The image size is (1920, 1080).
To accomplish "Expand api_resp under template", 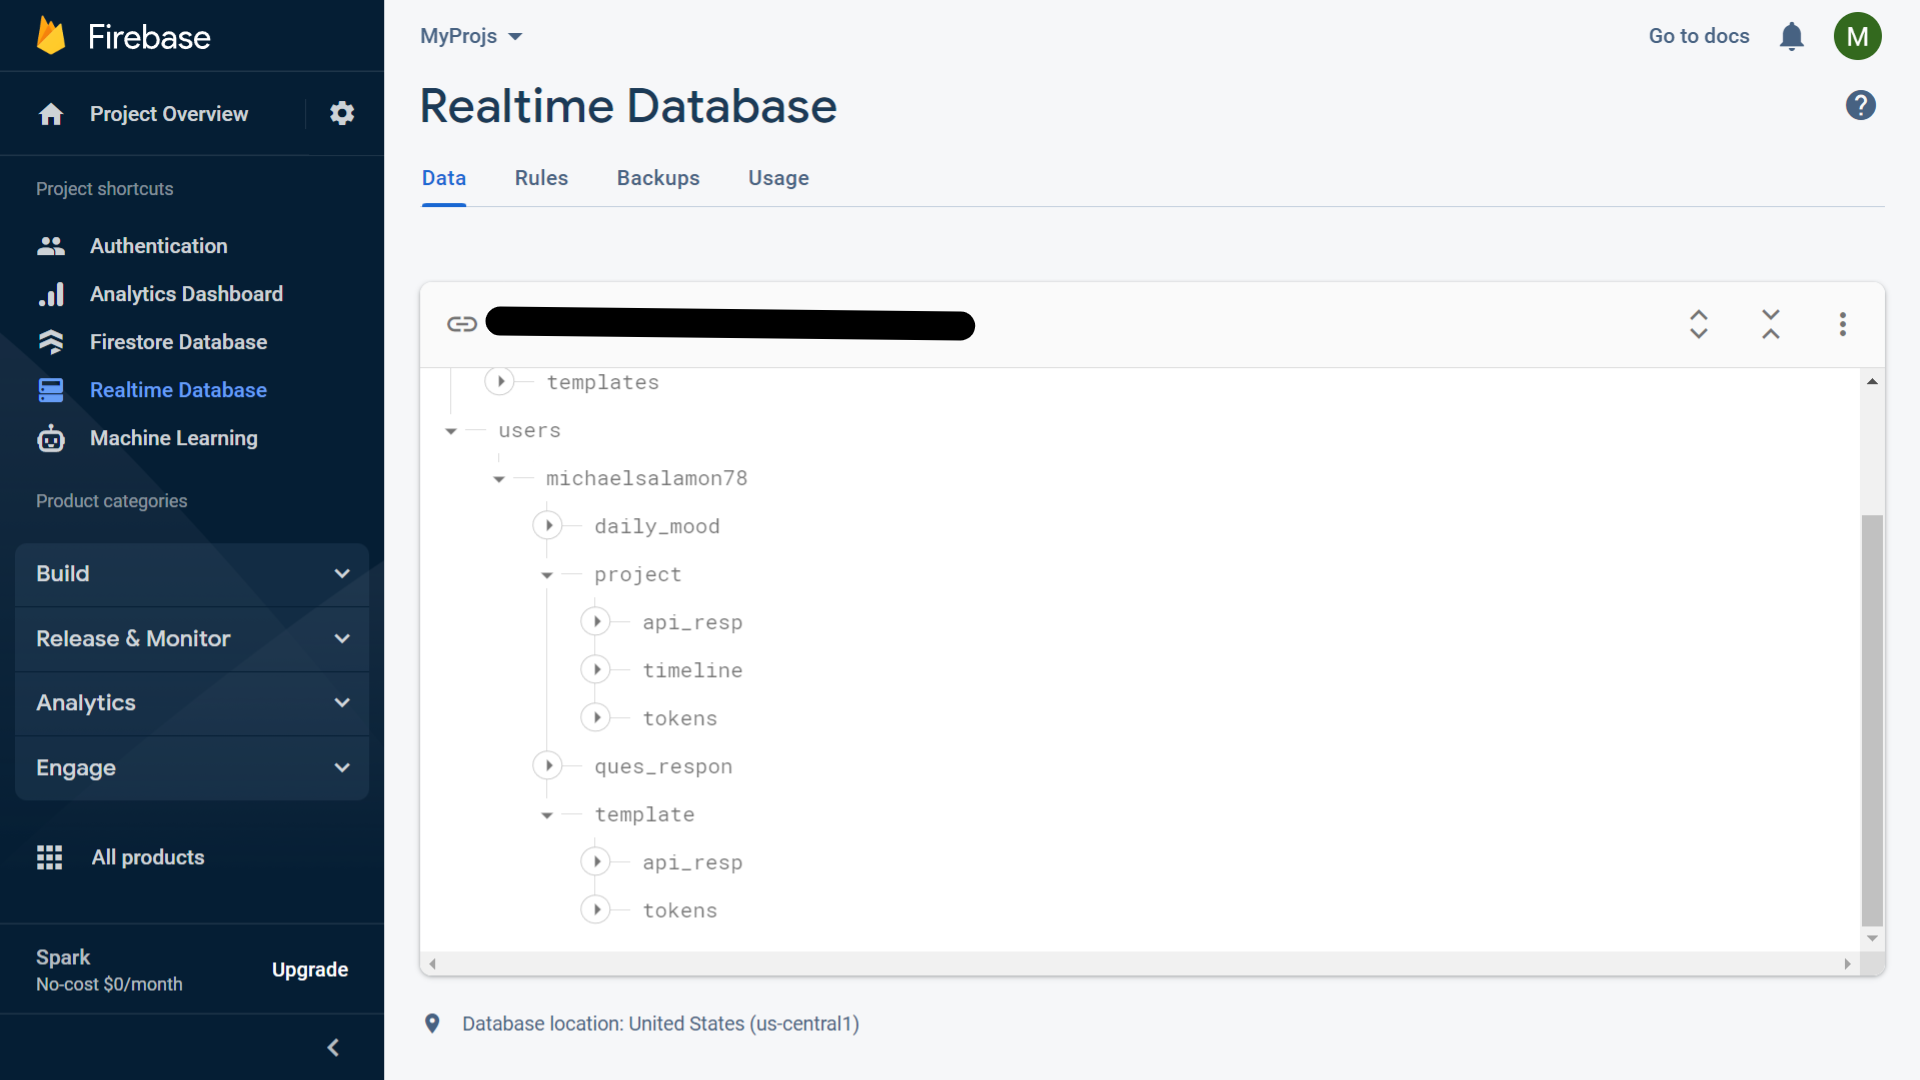I will click(x=598, y=861).
